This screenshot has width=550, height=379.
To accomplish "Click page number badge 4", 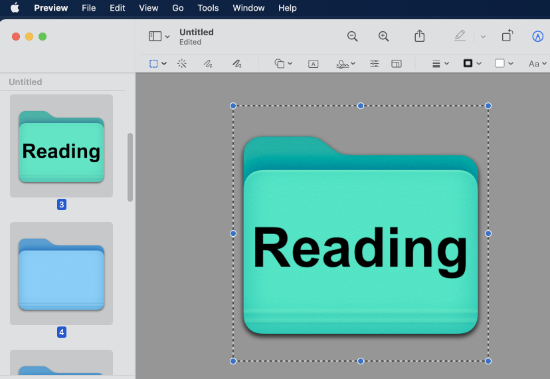I will [62, 332].
